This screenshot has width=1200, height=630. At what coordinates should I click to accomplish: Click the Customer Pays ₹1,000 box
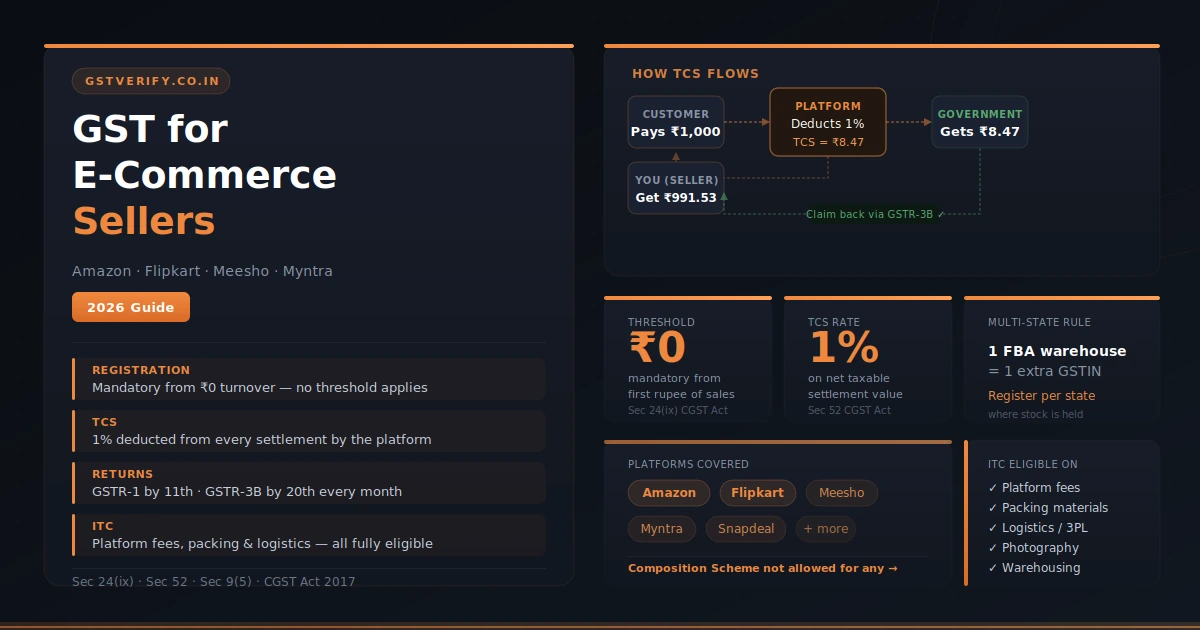676,123
